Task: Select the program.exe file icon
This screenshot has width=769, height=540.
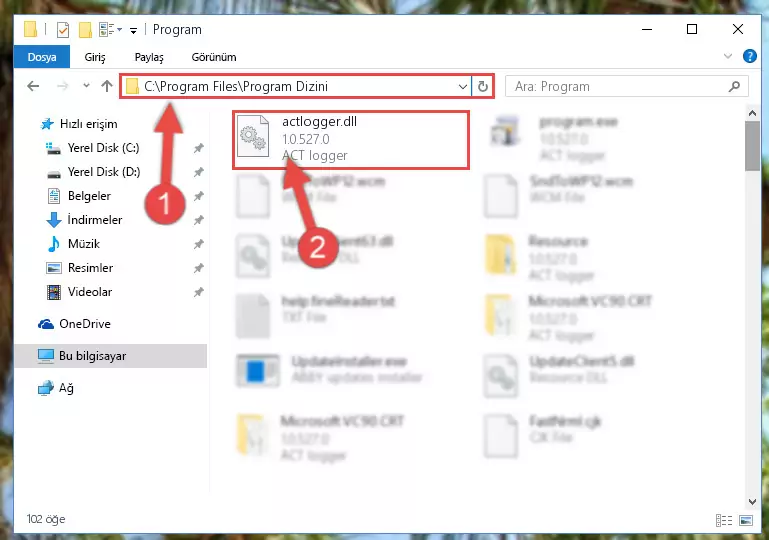Action: 505,131
